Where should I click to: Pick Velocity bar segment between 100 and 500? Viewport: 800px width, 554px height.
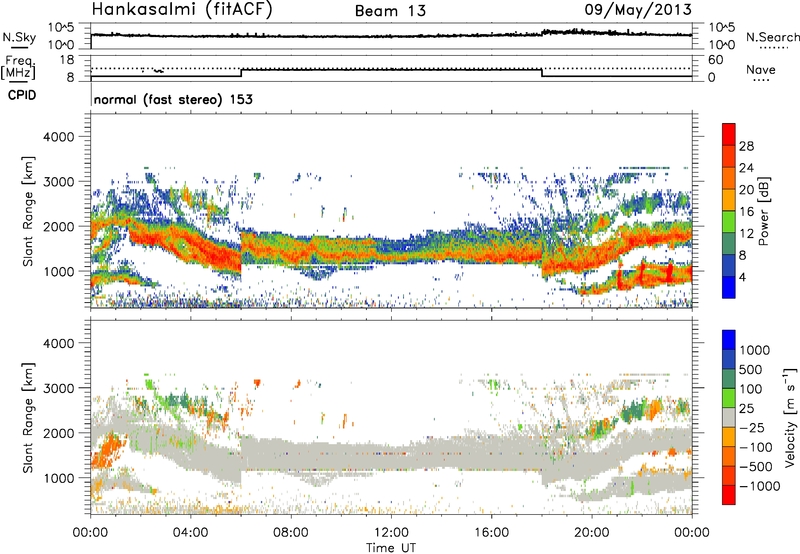click(729, 379)
